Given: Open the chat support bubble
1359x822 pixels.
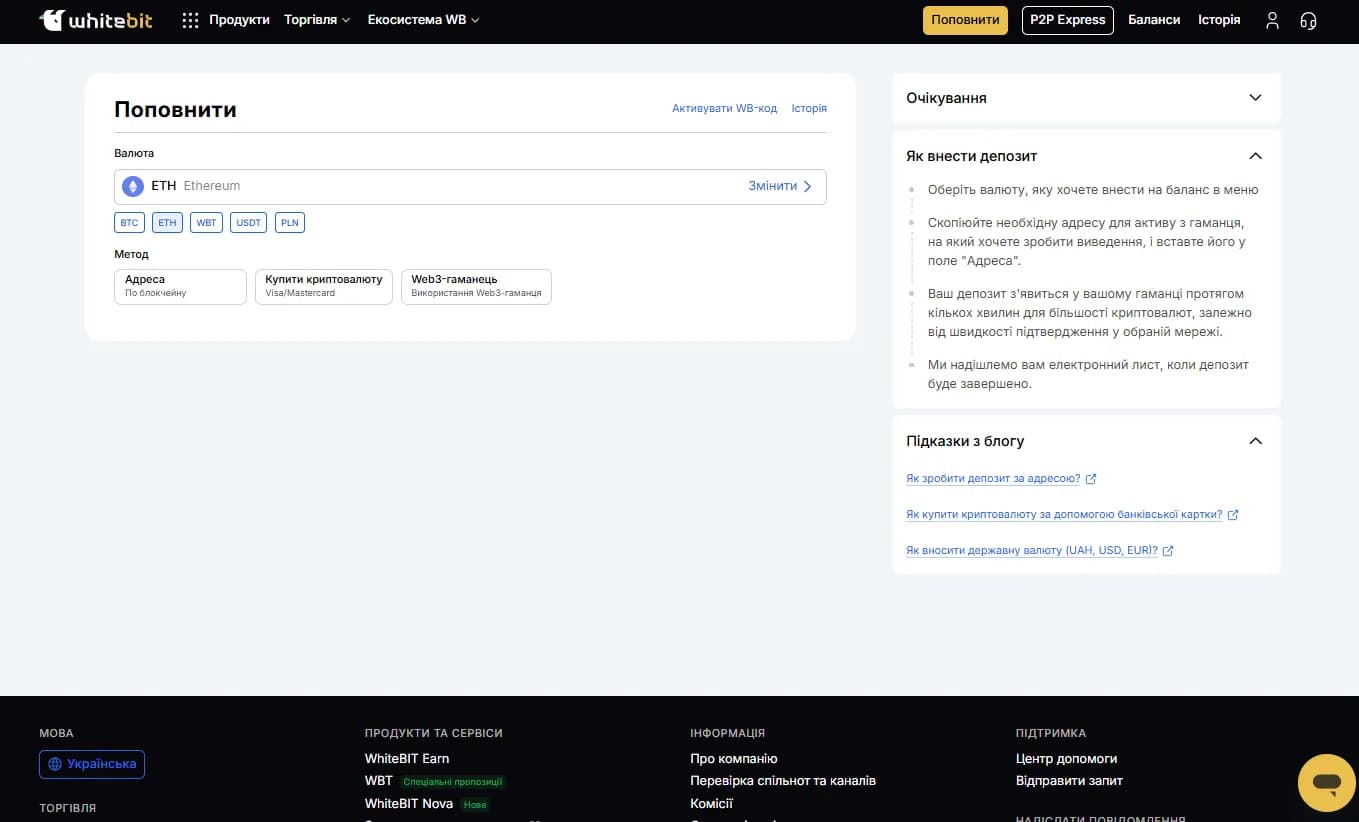Looking at the screenshot, I should coord(1326,783).
